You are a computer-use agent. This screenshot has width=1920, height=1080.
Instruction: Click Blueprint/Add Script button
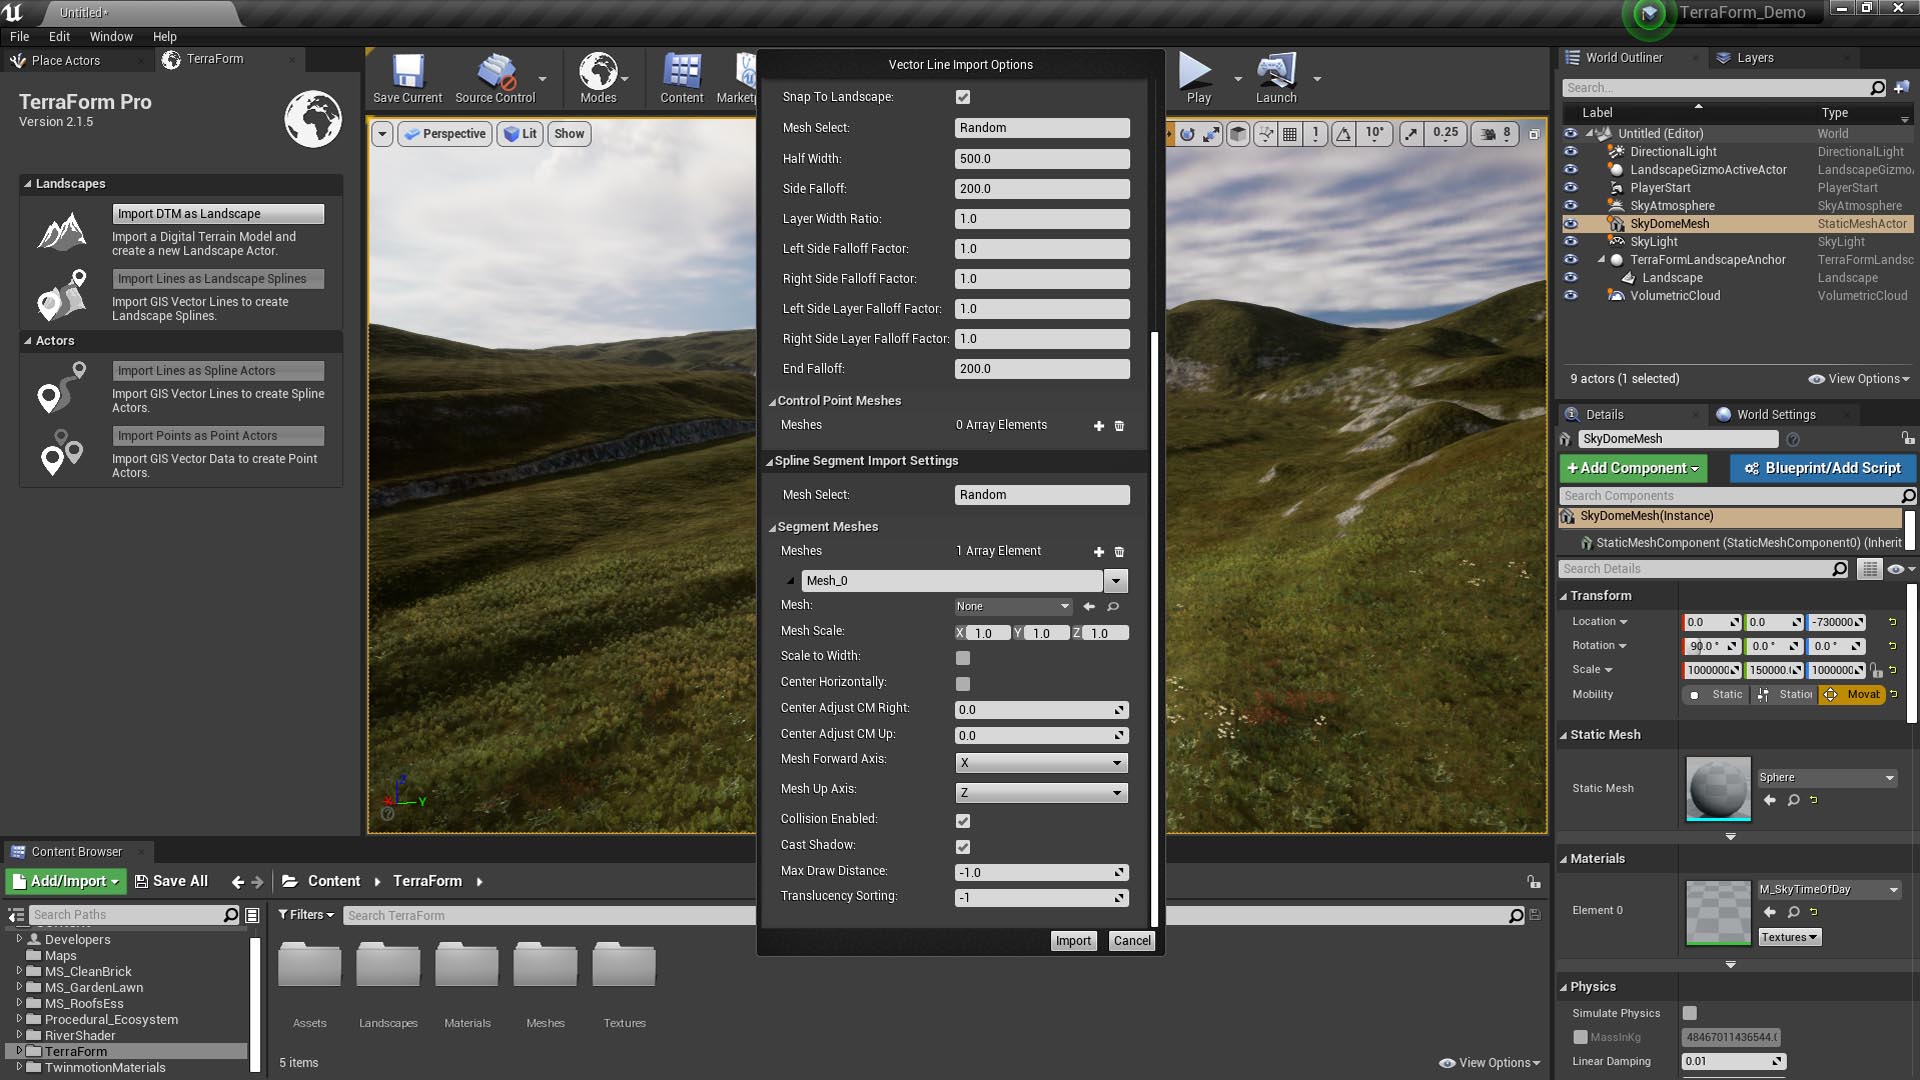click(1822, 468)
